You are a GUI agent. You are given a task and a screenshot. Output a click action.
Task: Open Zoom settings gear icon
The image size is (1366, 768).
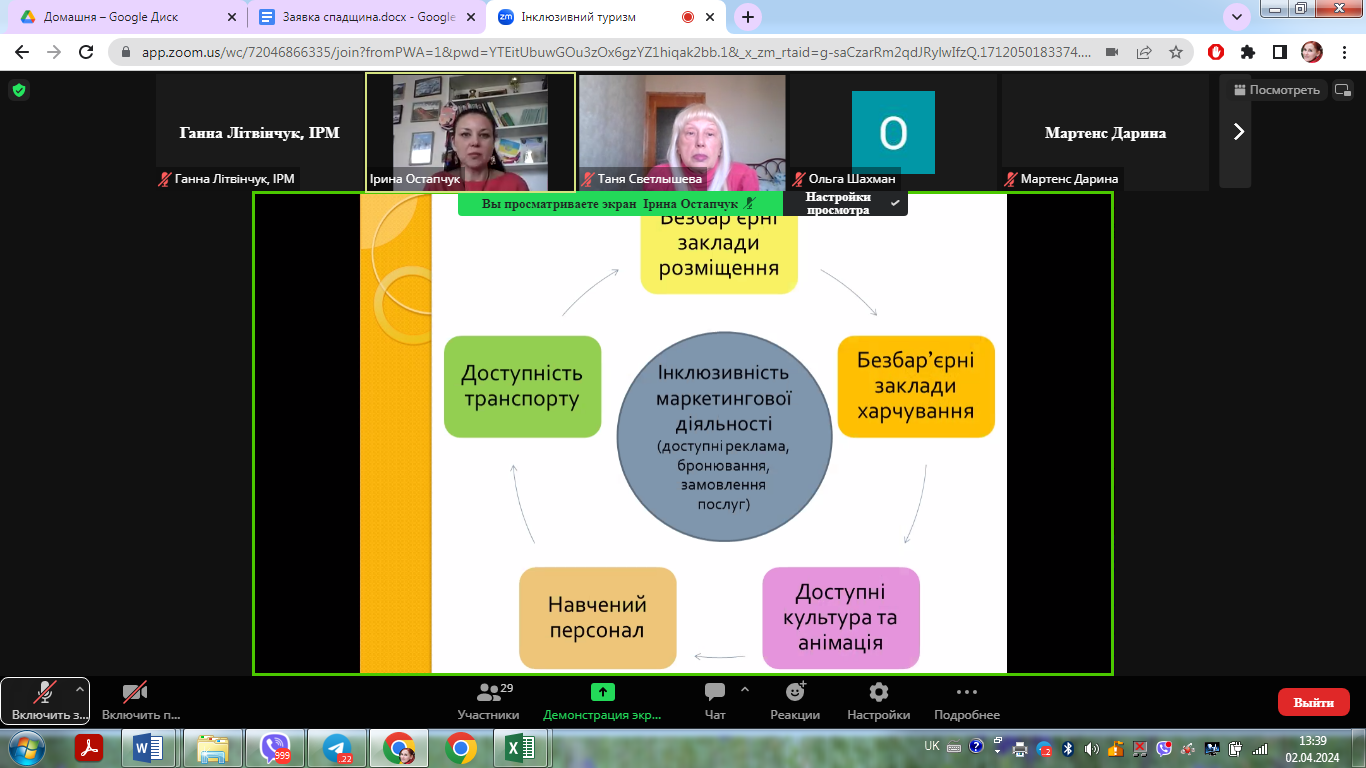878,692
